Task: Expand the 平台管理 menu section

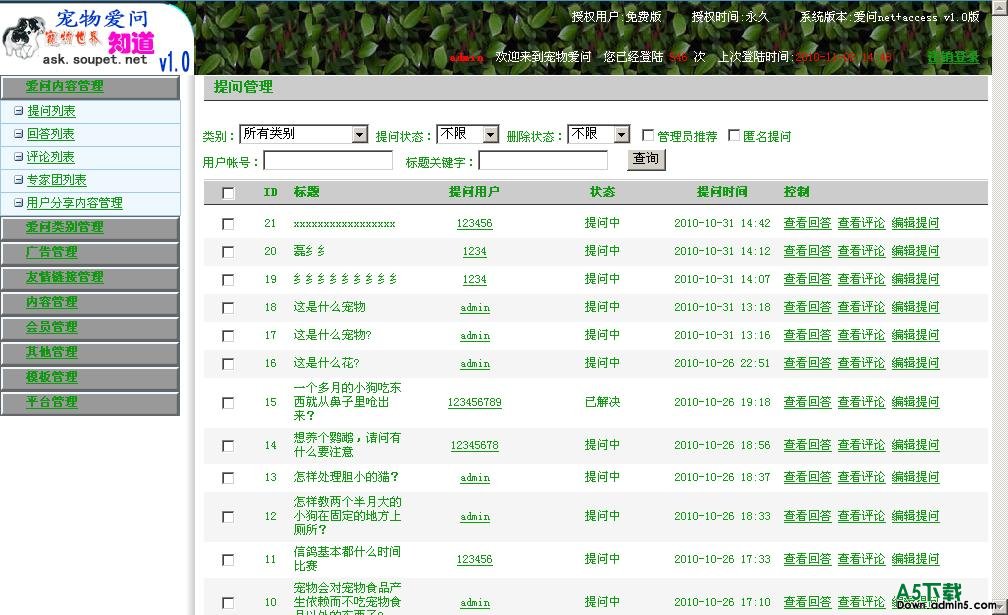Action: click(90, 404)
